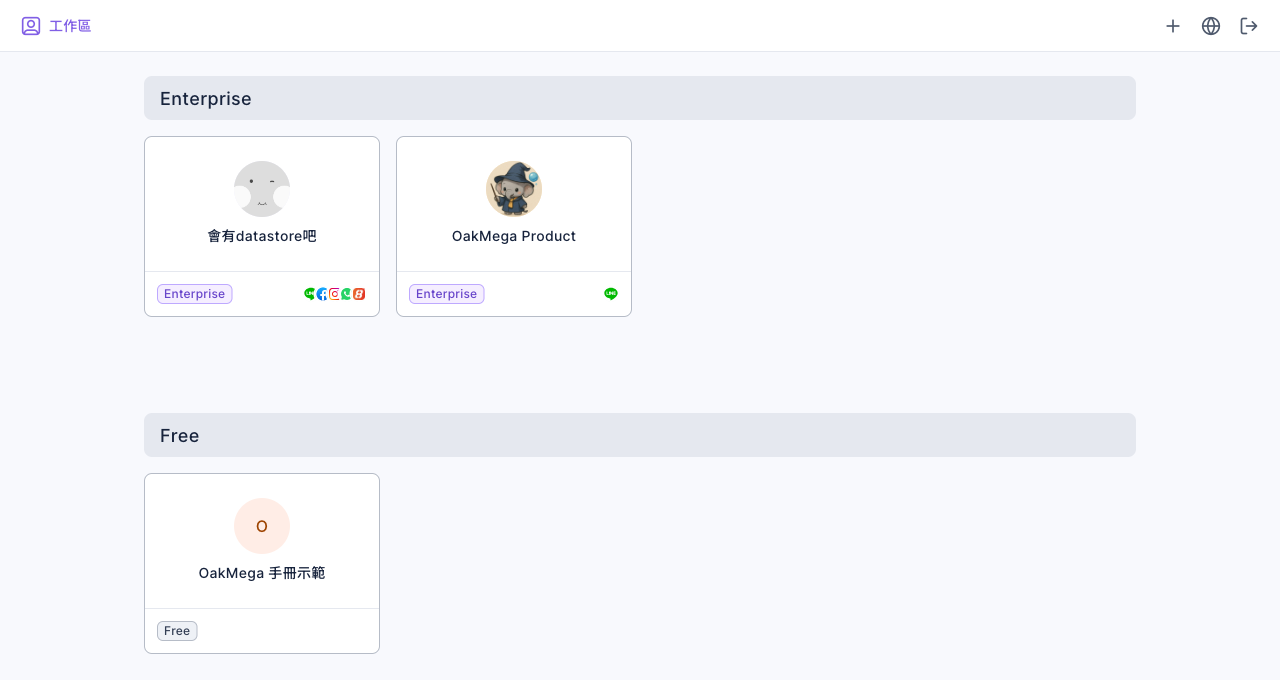
Task: Click the plus icon to add workspace
Action: 1173,26
